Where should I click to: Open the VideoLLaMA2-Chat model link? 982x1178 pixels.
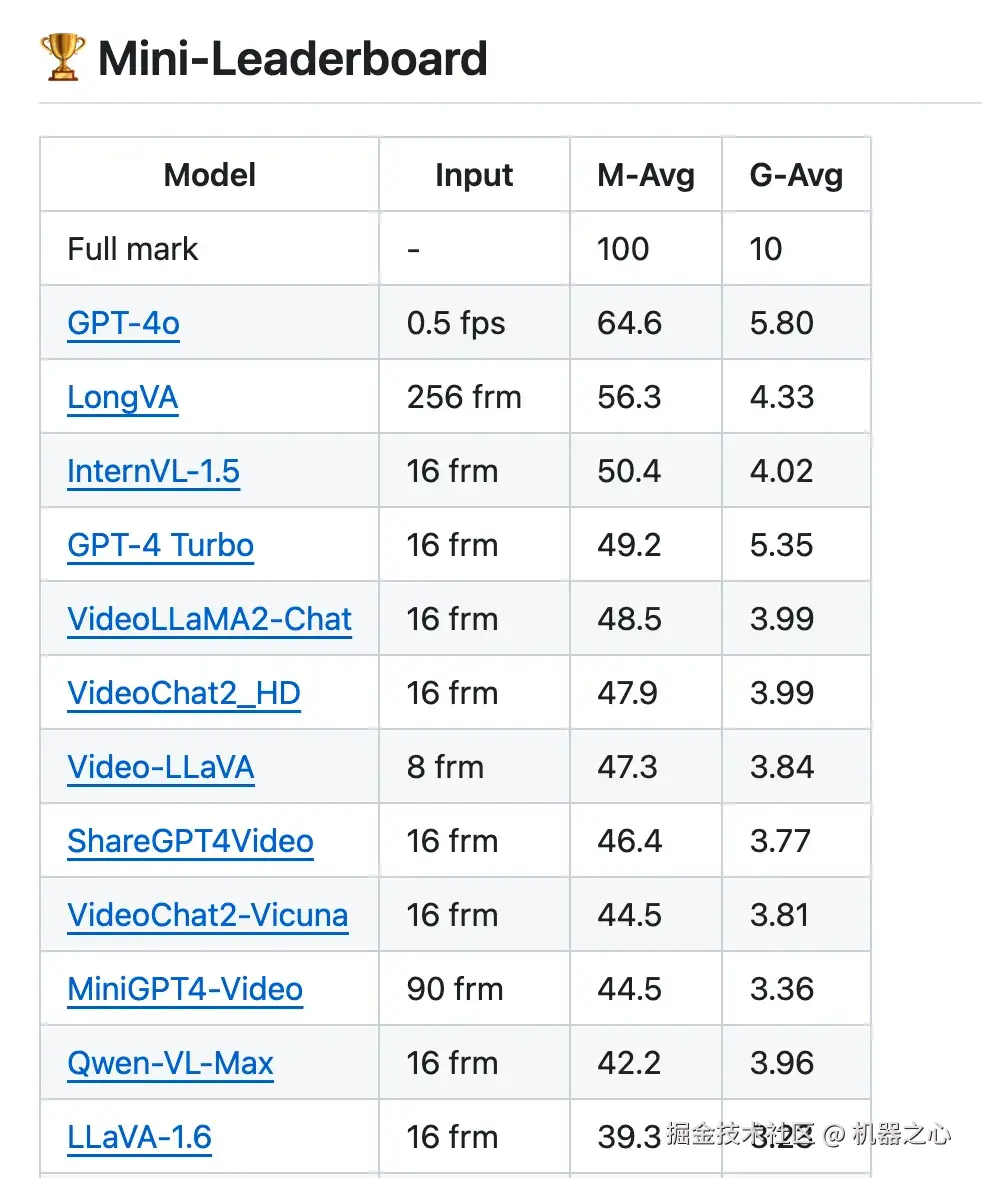(209, 620)
